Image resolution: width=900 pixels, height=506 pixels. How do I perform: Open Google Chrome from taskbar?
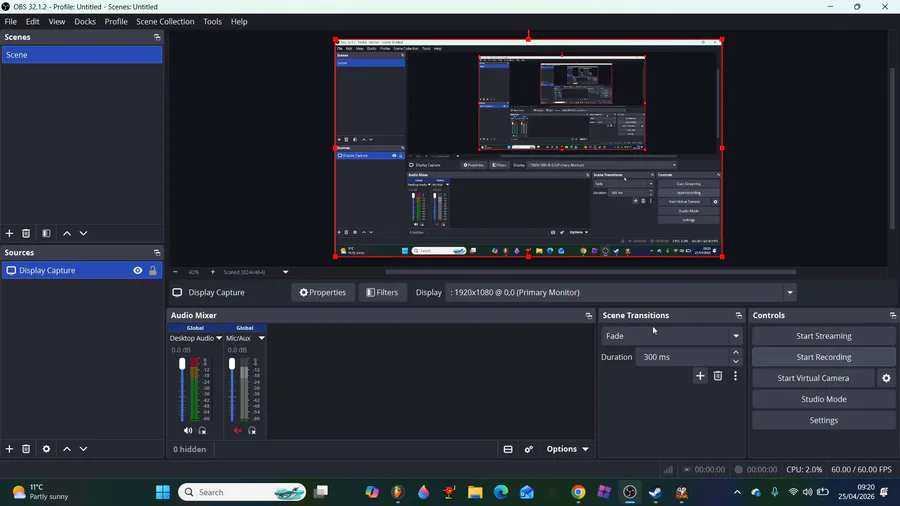click(578, 492)
